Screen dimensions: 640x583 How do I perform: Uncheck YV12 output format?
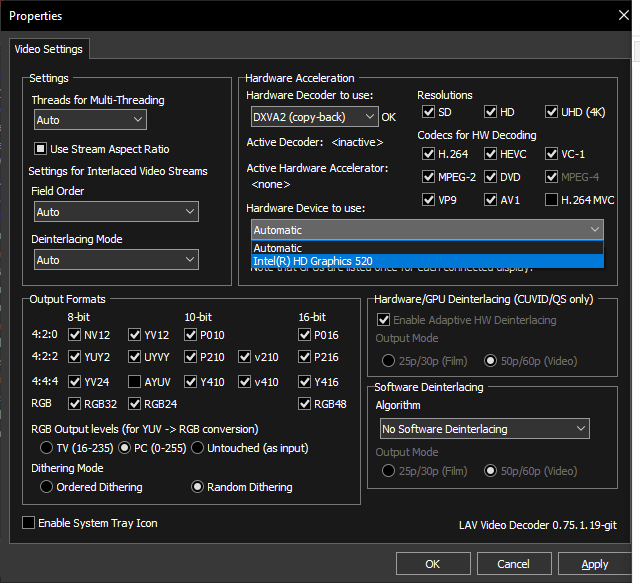(x=134, y=335)
